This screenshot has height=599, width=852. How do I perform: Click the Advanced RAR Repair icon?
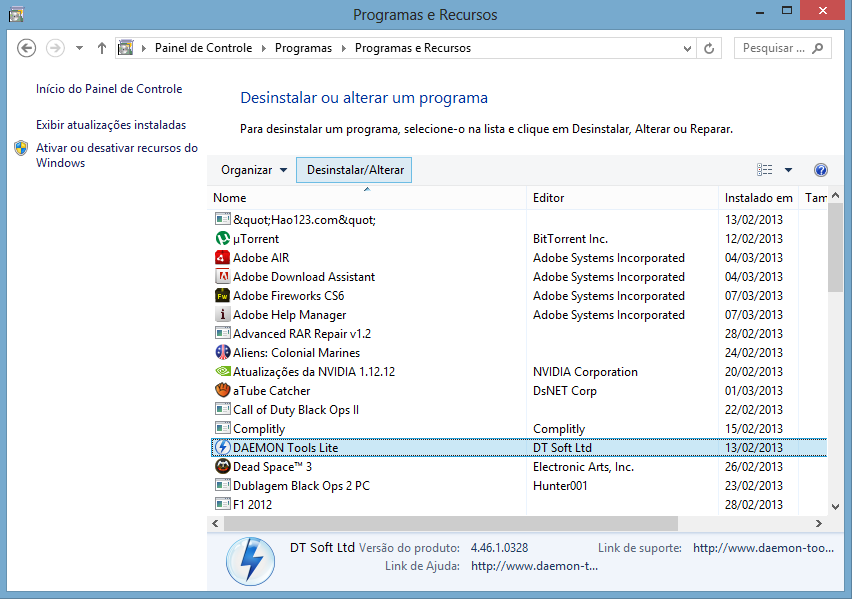223,333
